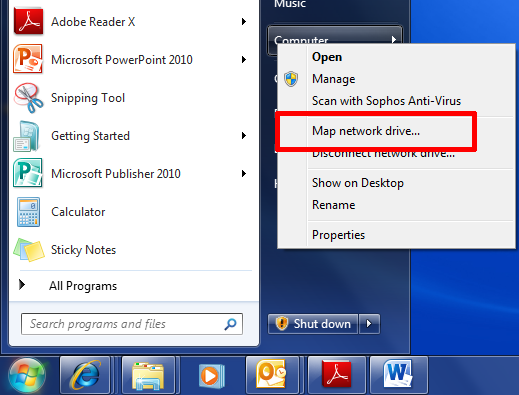Screen dimensions: 519x395
Task: Open Sticky Notes icon
Action: pyautogui.click(x=29, y=250)
